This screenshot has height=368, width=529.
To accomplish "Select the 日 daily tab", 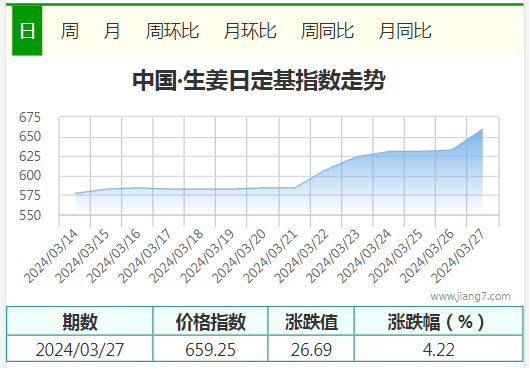I will point(27,31).
